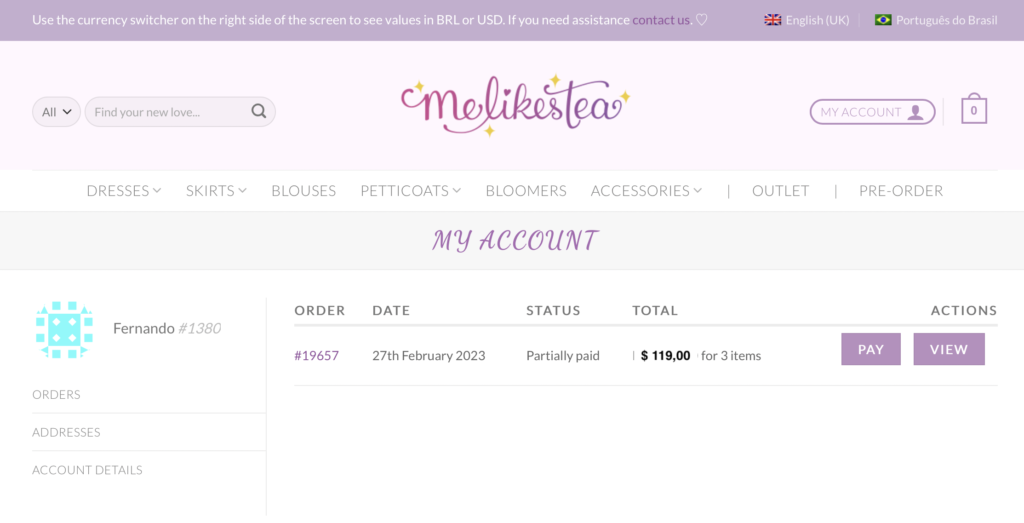The width and height of the screenshot is (1024, 523).
Task: Expand the Skirts menu
Action: [x=216, y=191]
